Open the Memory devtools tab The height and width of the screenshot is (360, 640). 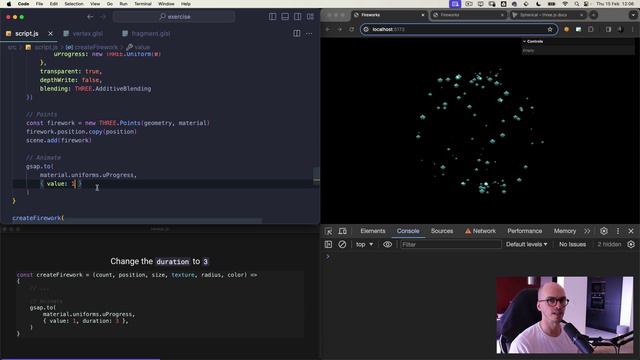(564, 231)
